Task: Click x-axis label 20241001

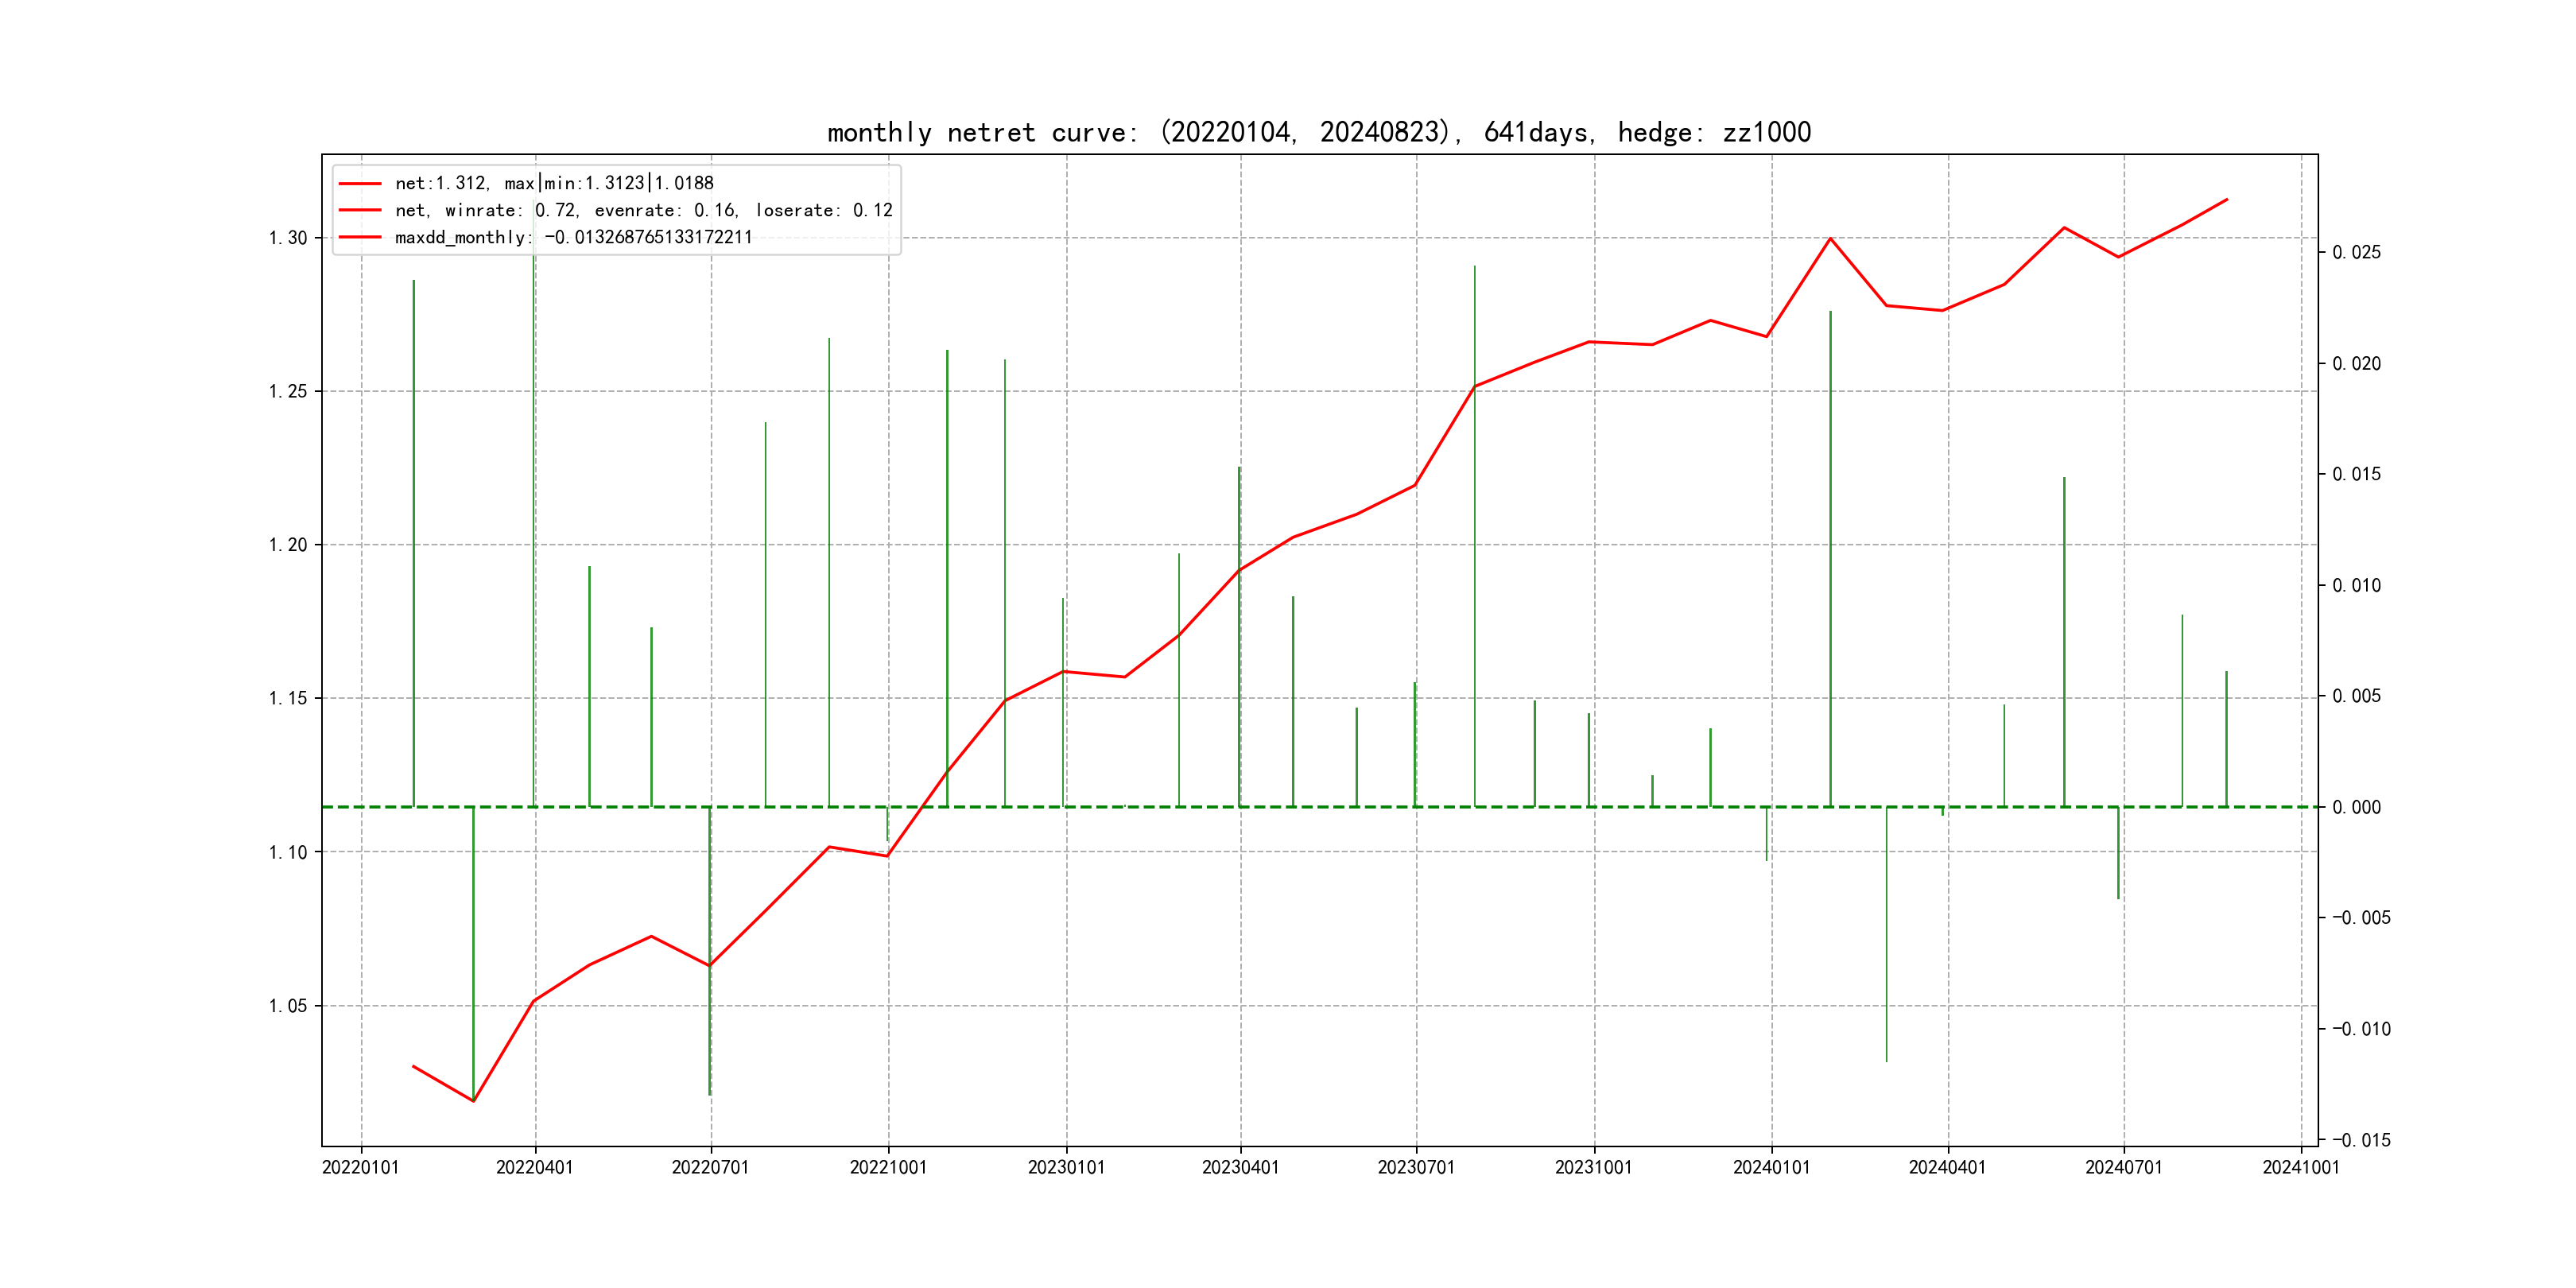Action: 2301,1167
